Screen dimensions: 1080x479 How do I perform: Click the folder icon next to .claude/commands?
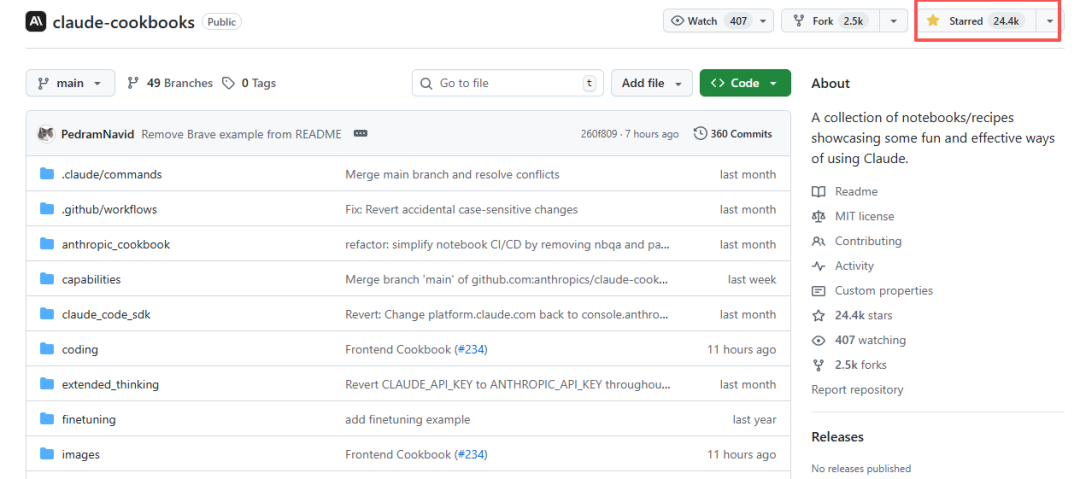coord(47,174)
